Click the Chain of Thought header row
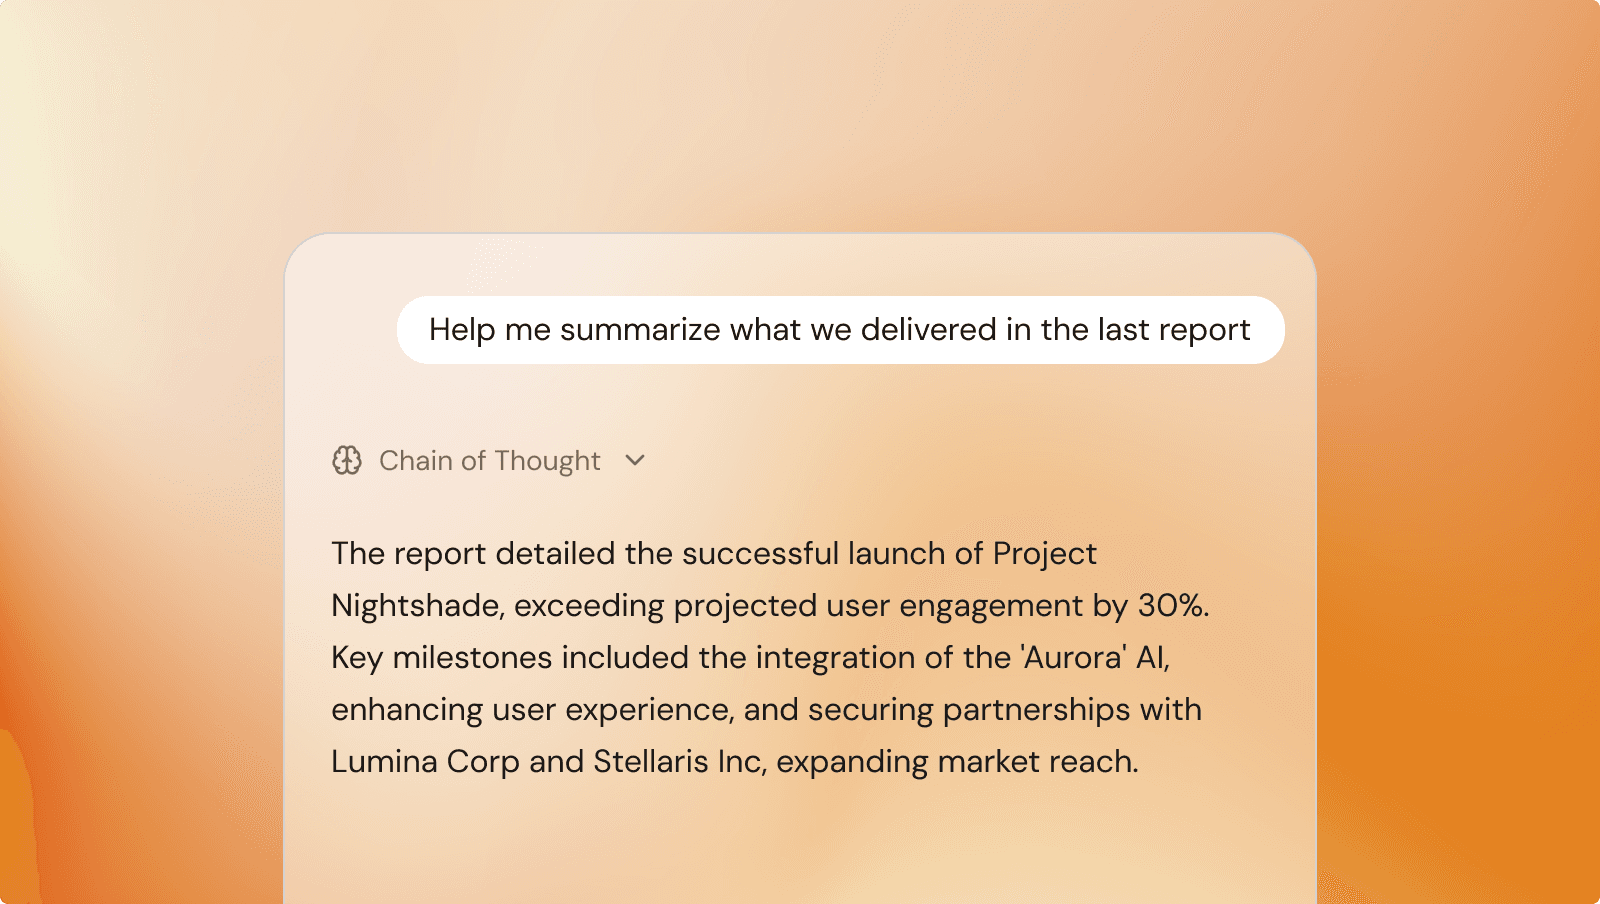The image size is (1600, 904). pyautogui.click(x=489, y=460)
